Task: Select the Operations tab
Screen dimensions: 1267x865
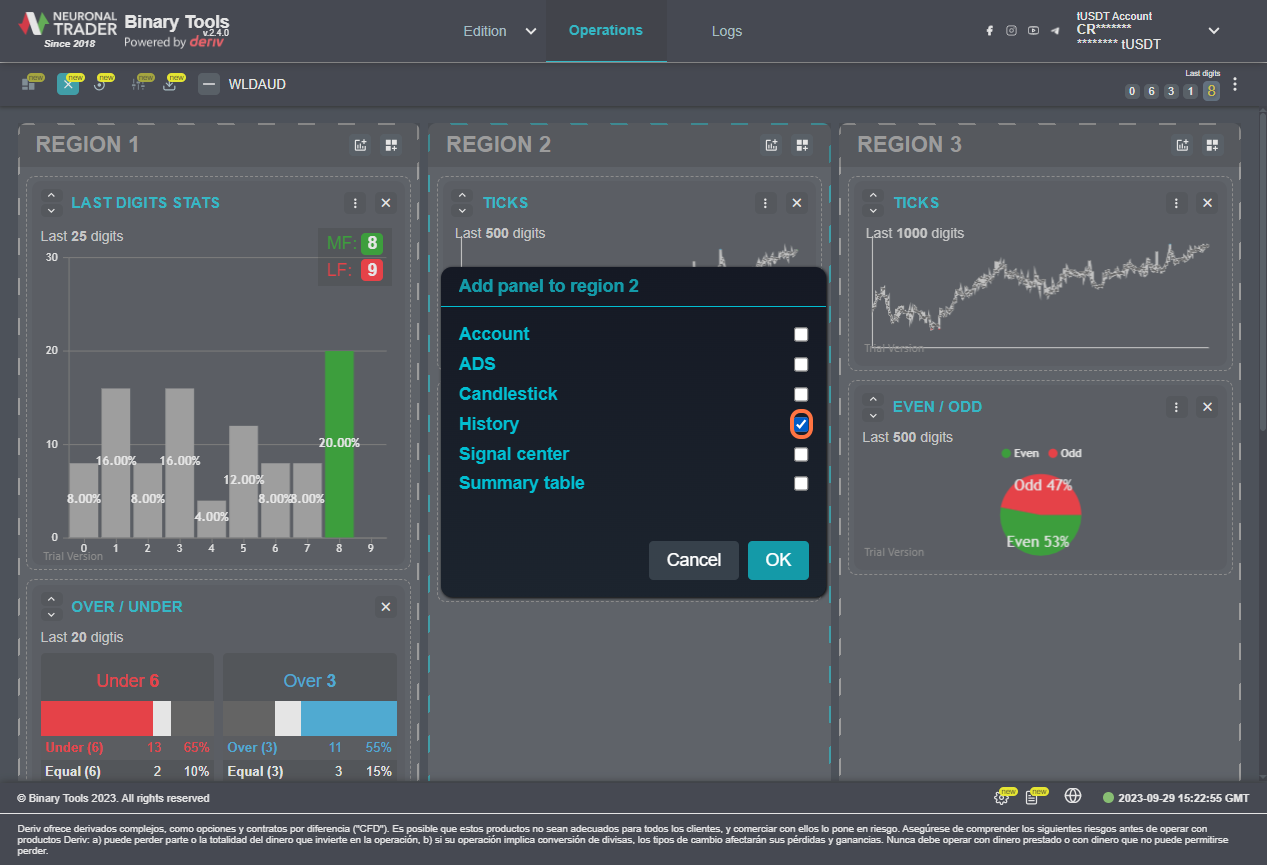Action: [x=605, y=30]
